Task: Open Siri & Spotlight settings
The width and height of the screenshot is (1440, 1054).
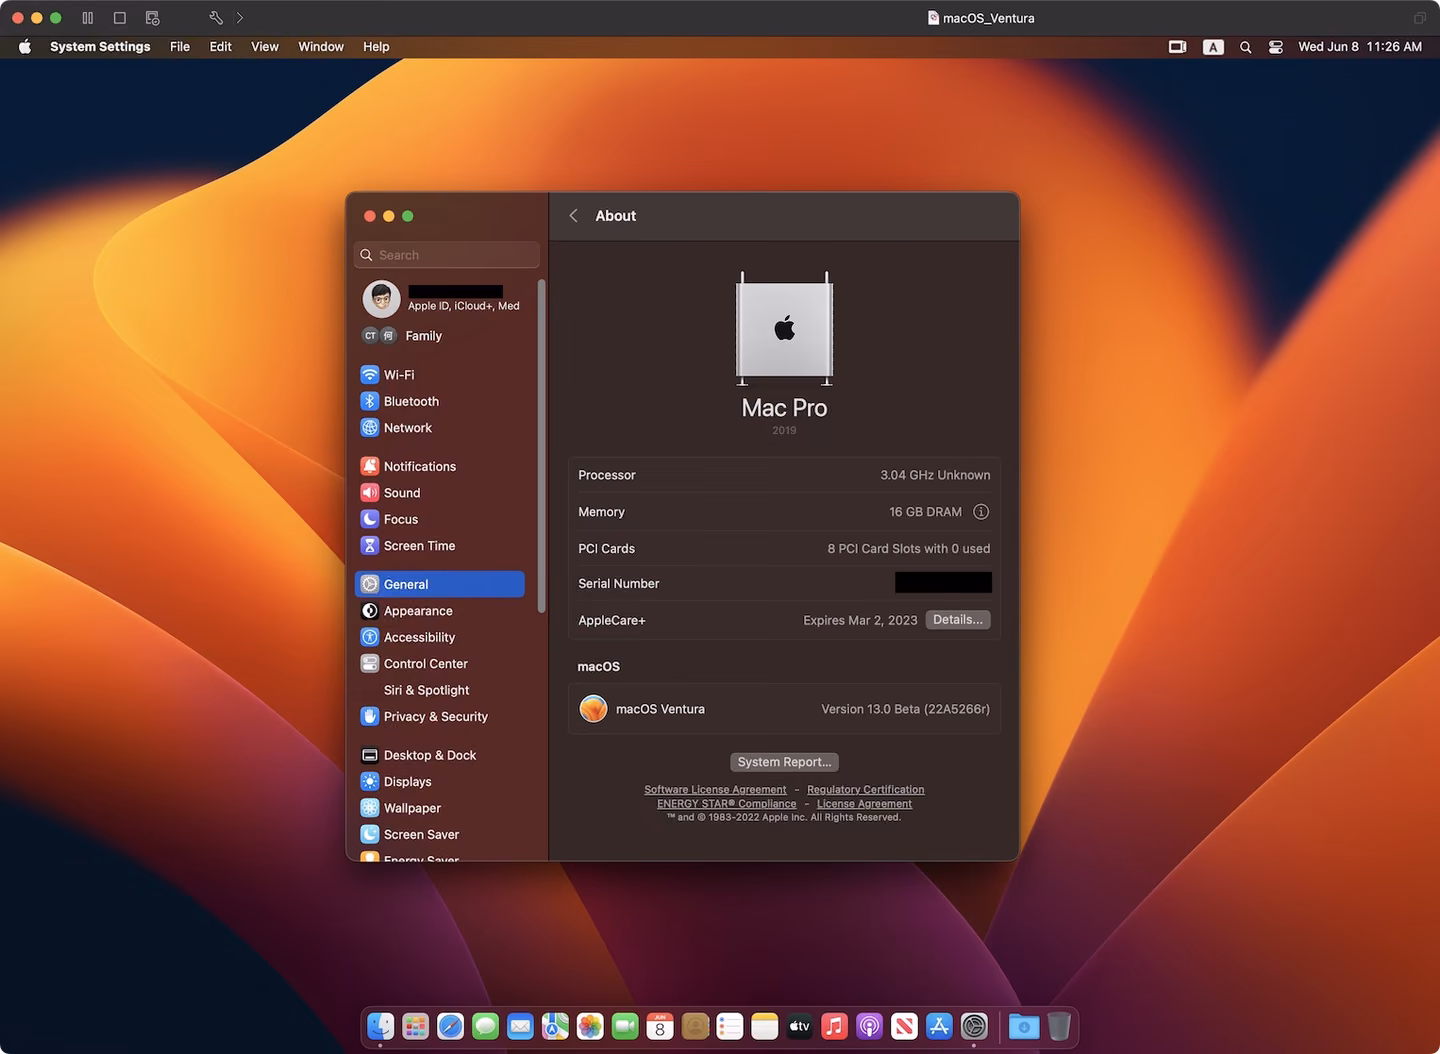Action: pos(440,690)
